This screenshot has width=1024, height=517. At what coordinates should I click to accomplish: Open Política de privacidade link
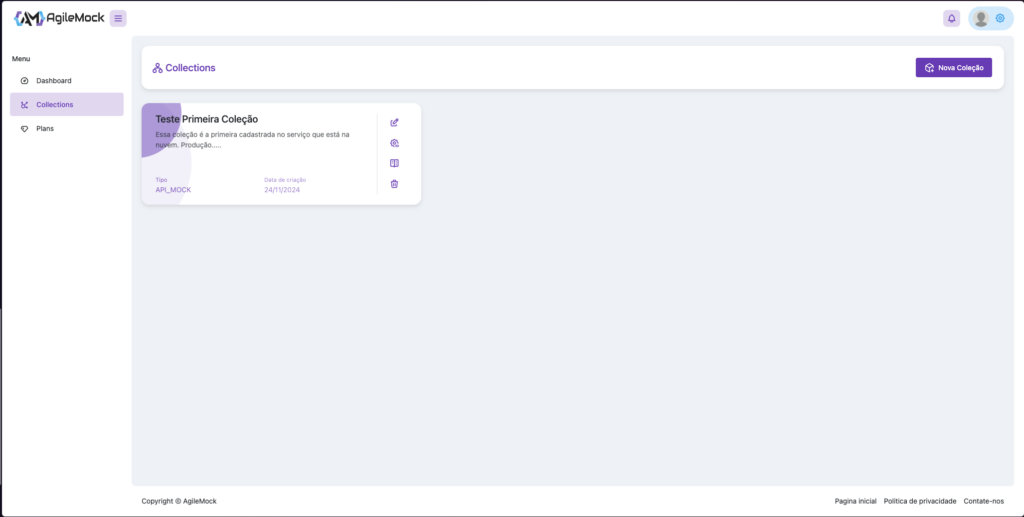click(x=920, y=501)
